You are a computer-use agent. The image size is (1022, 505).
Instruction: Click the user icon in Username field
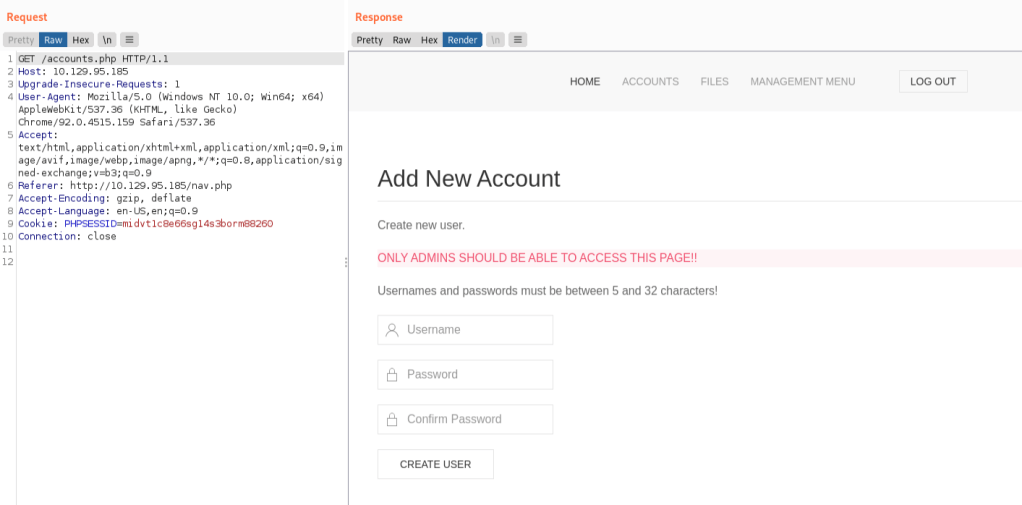click(x=392, y=330)
